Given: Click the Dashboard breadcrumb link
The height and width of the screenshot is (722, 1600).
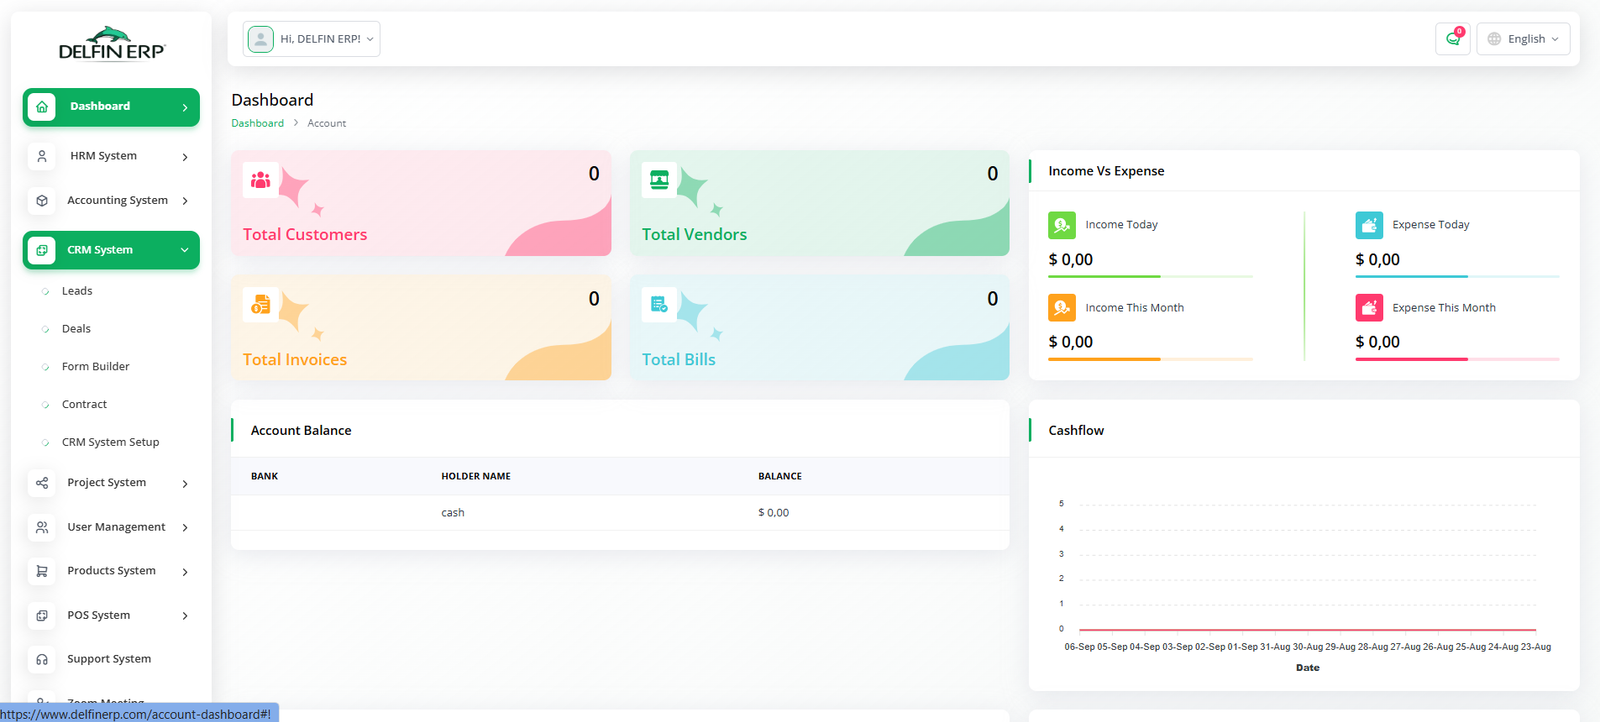Looking at the screenshot, I should [x=257, y=123].
